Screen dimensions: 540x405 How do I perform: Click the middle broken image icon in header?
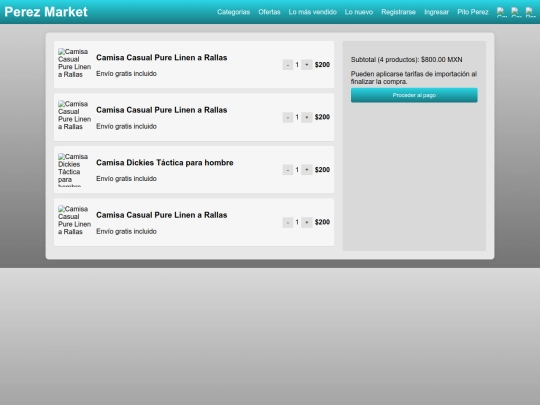[x=516, y=12]
